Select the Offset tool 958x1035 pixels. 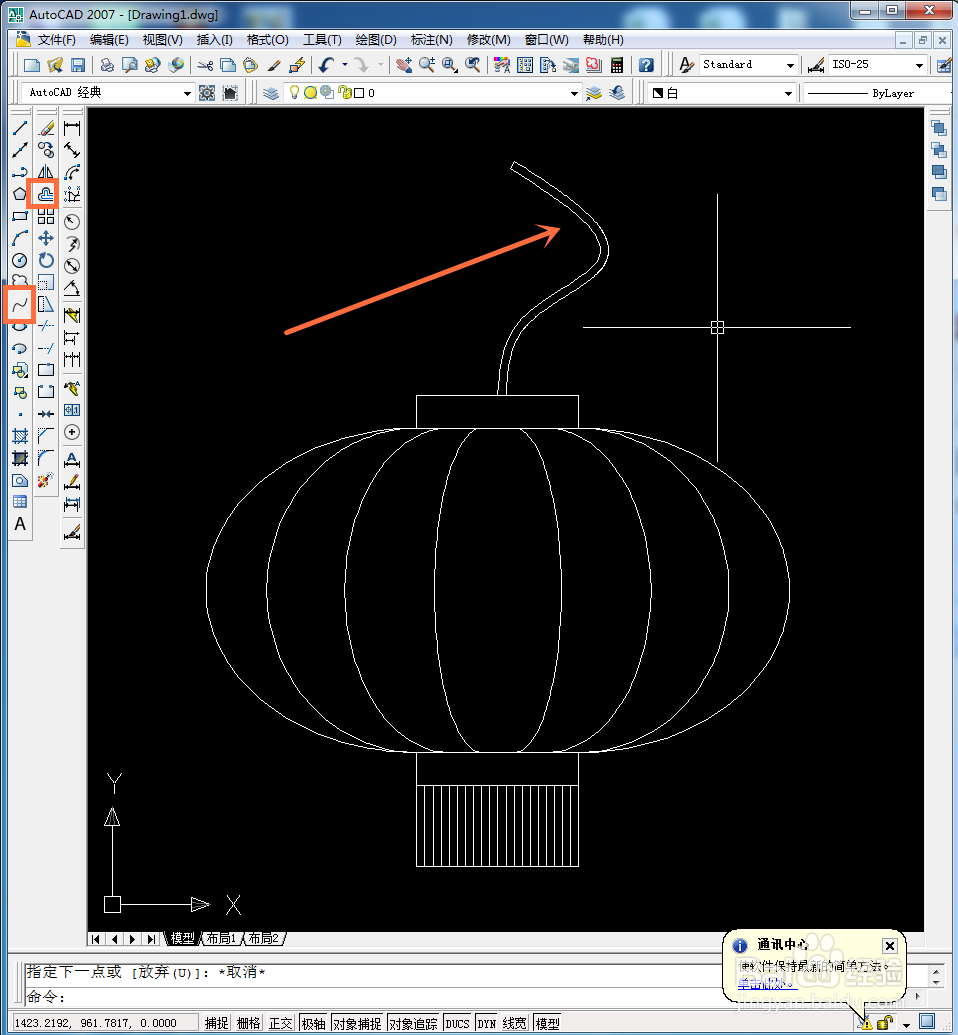(x=46, y=194)
